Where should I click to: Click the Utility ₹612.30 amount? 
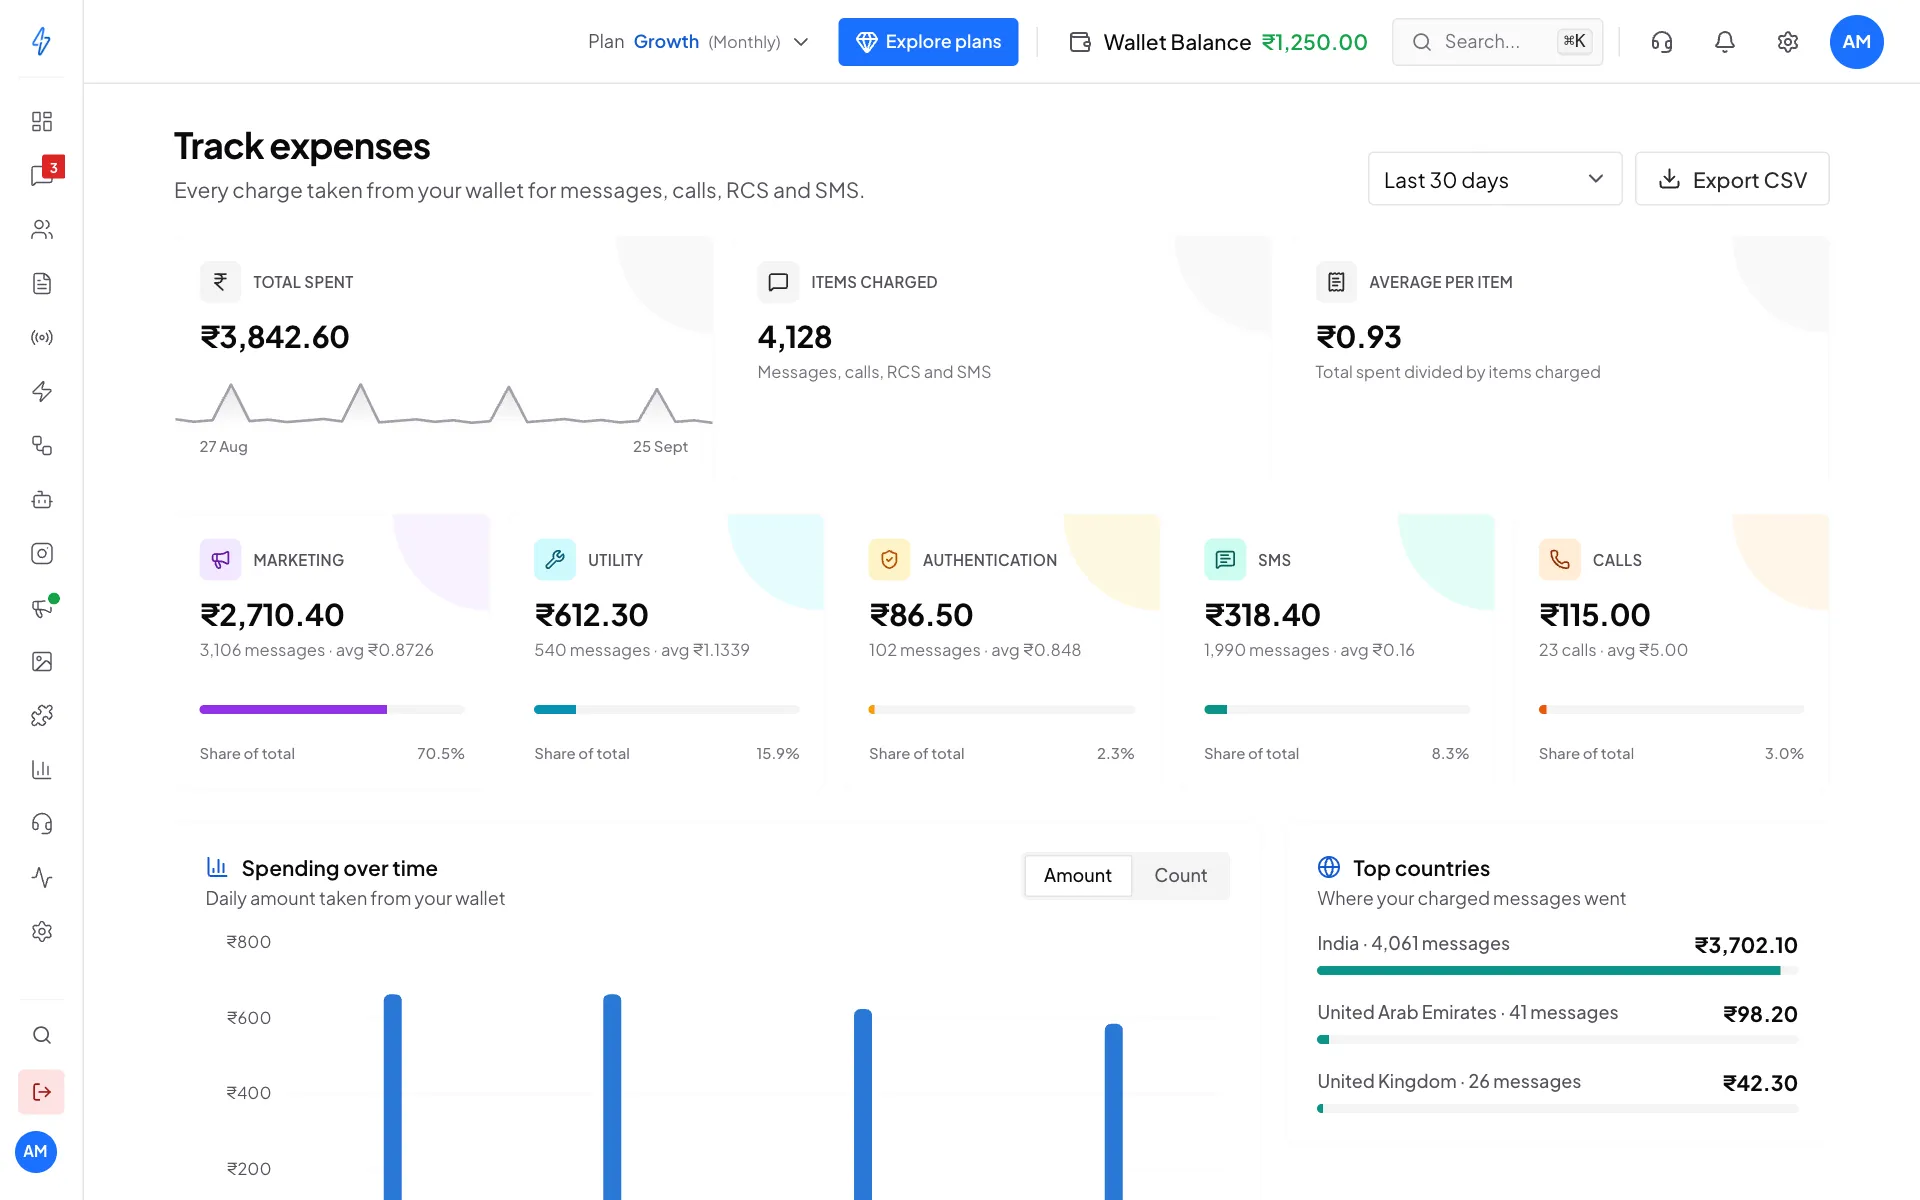click(x=591, y=615)
